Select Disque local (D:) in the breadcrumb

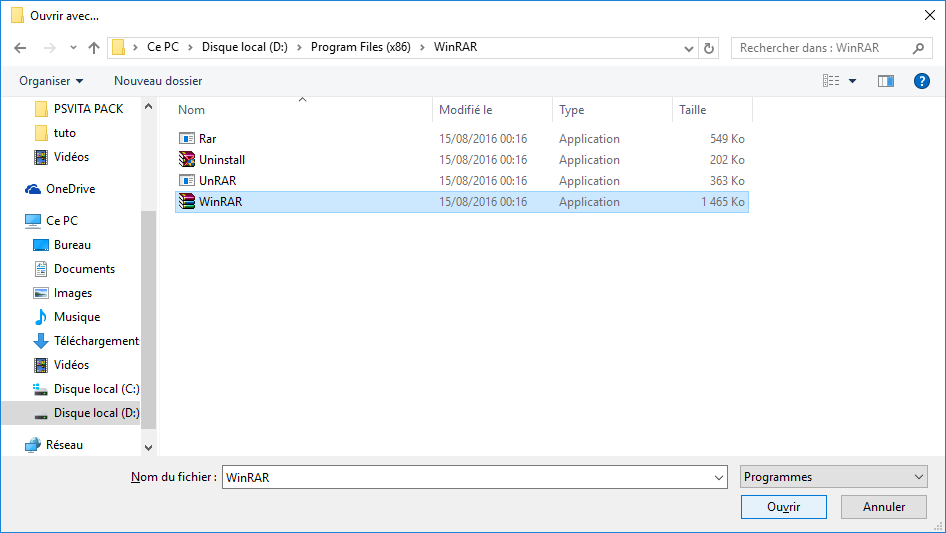click(x=245, y=47)
